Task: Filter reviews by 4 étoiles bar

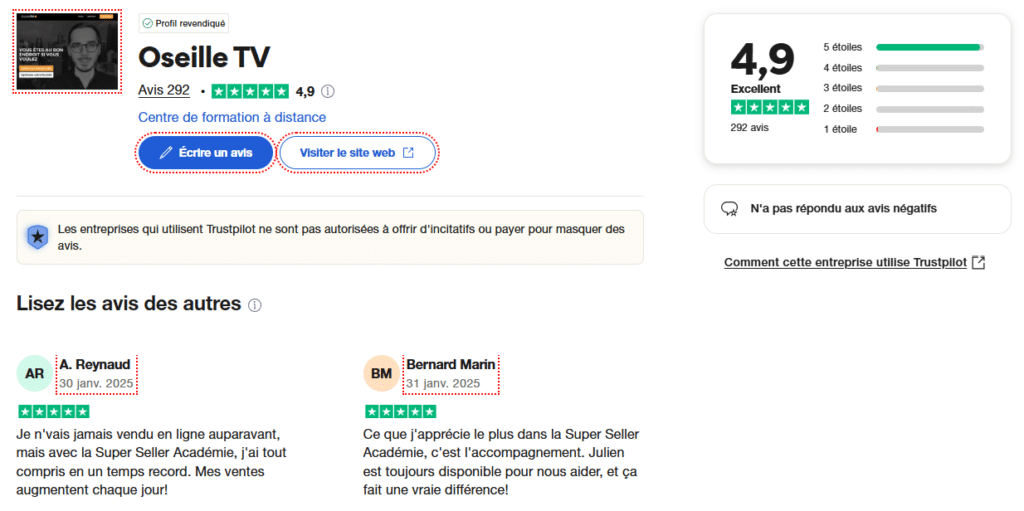Action: tap(930, 68)
